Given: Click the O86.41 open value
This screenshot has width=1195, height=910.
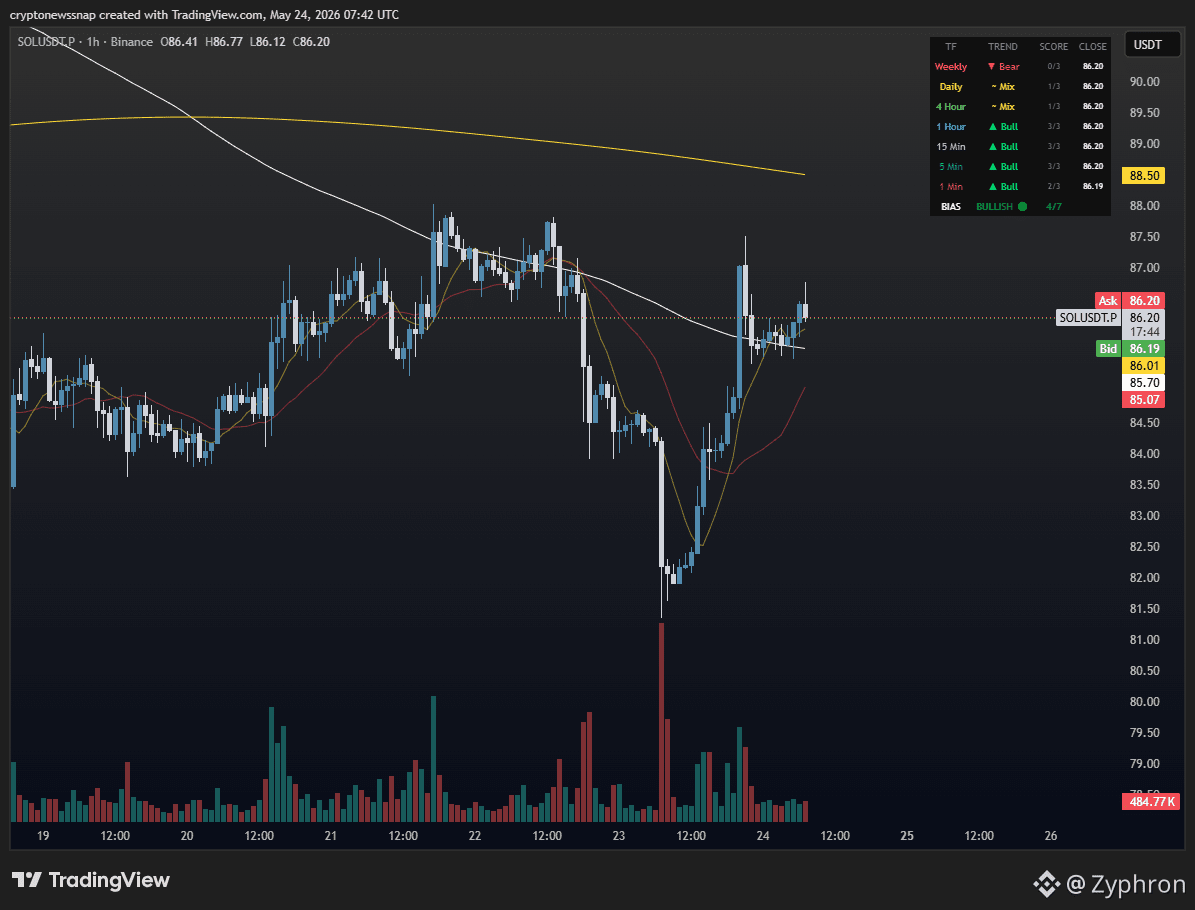Looking at the screenshot, I should 178,42.
